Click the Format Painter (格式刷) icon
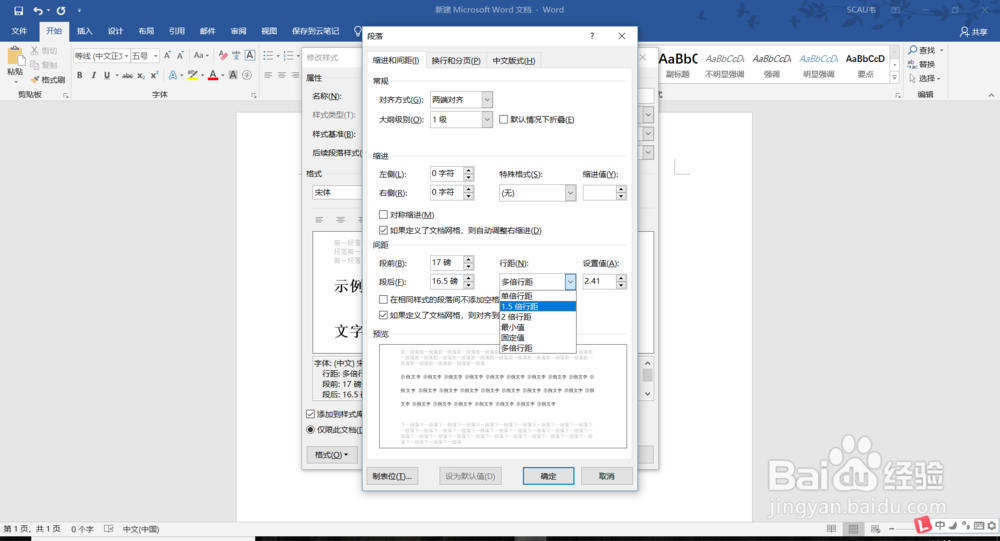Viewport: 1000px width, 541px height. click(x=35, y=80)
